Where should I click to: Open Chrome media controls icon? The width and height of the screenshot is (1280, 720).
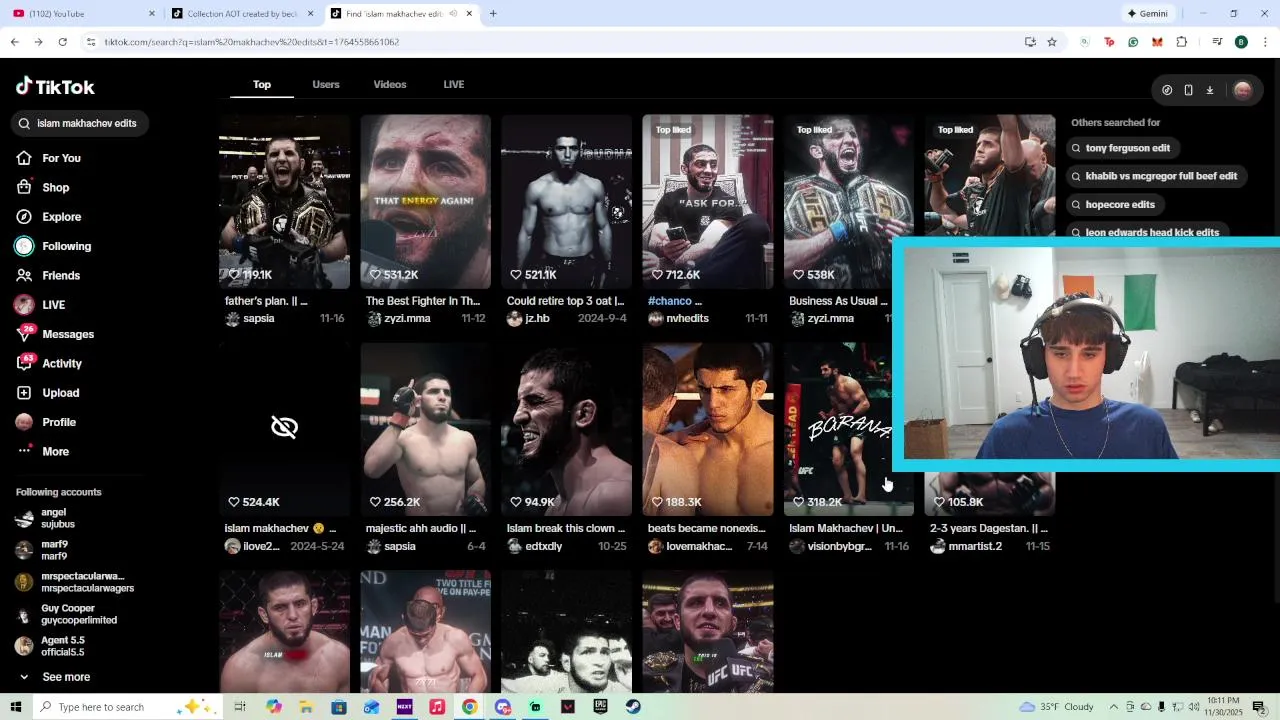(x=1217, y=42)
